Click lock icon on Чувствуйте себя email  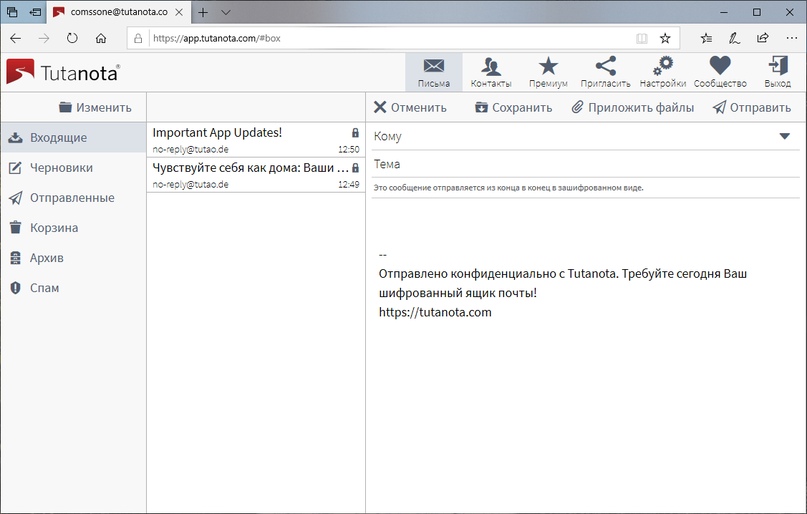[355, 168]
